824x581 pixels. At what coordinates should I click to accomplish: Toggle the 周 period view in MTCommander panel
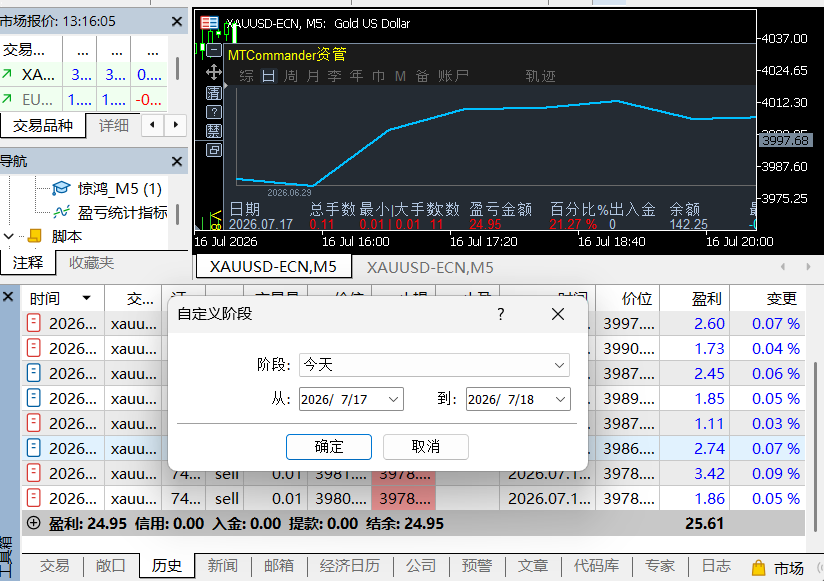tap(291, 76)
